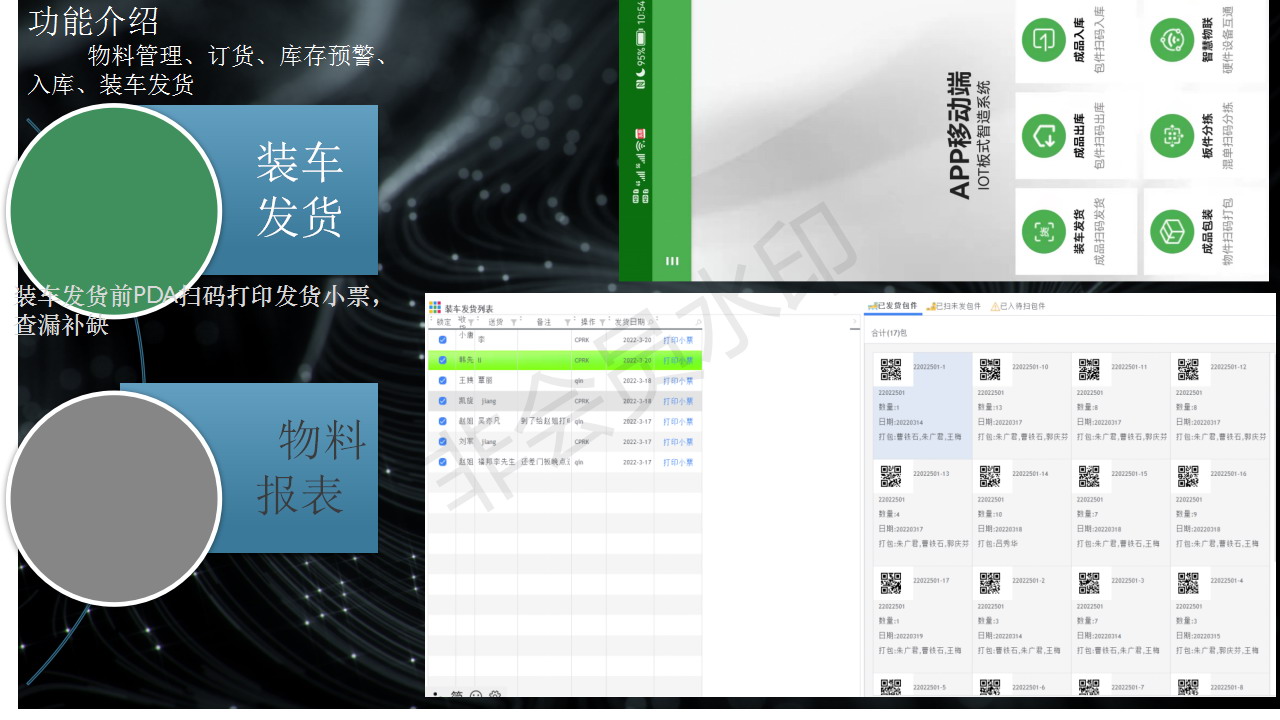
Task: Click 打印小票 in the green highlighted 韩先 row
Action: tap(678, 360)
